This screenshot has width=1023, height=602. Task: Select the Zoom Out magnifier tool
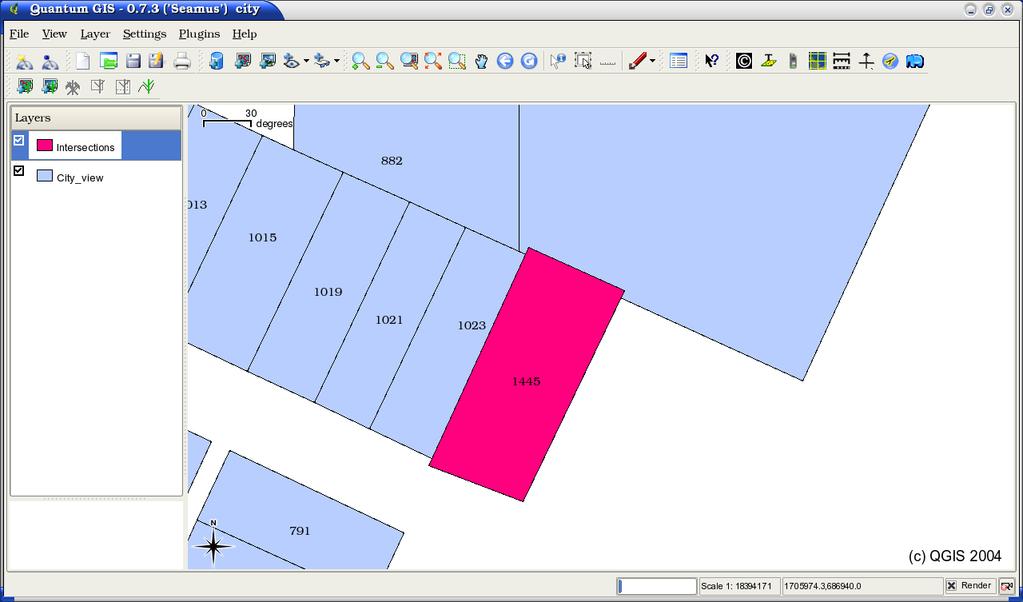click(384, 61)
